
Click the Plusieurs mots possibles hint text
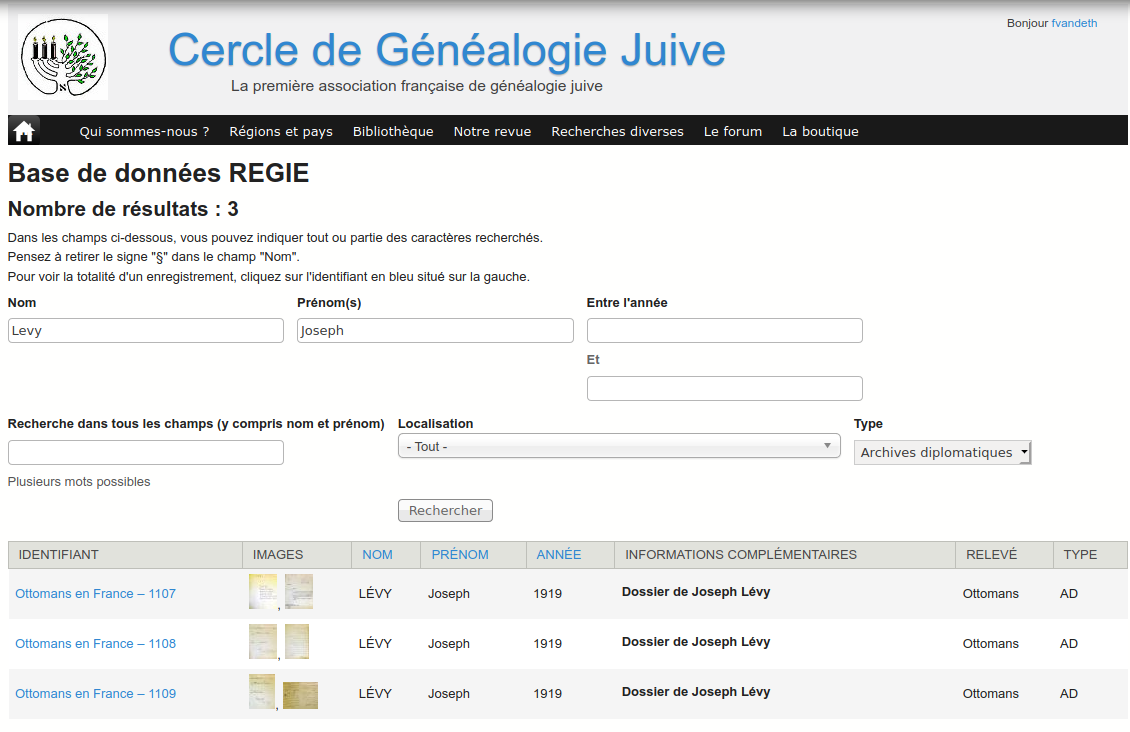(x=79, y=482)
